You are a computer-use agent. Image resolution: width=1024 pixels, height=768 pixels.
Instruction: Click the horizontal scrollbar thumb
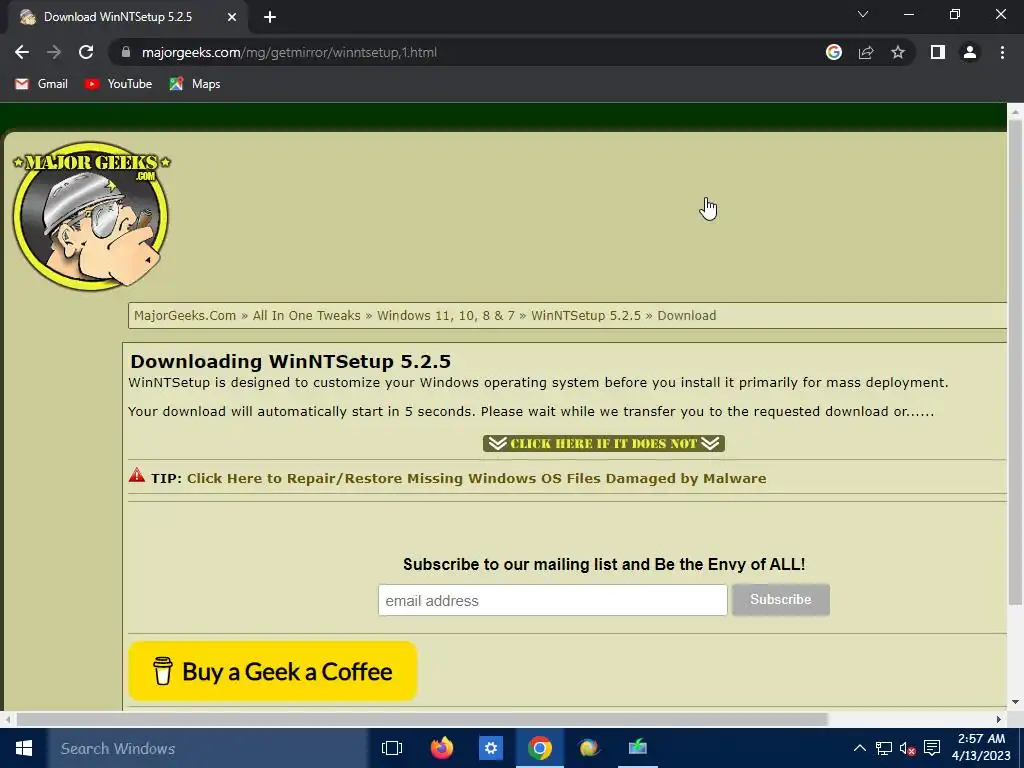point(422,719)
